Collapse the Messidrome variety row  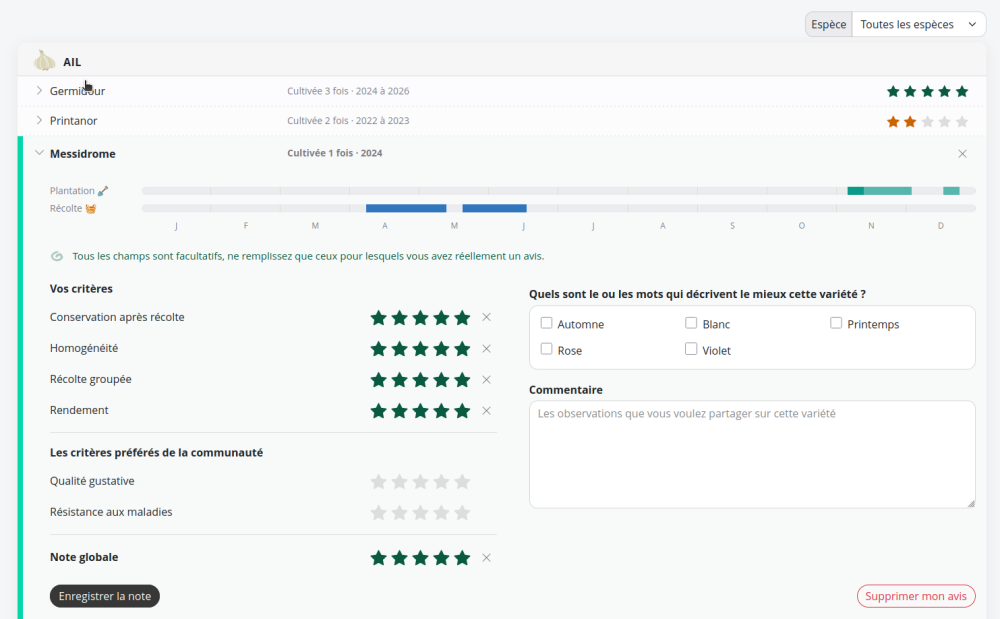40,153
